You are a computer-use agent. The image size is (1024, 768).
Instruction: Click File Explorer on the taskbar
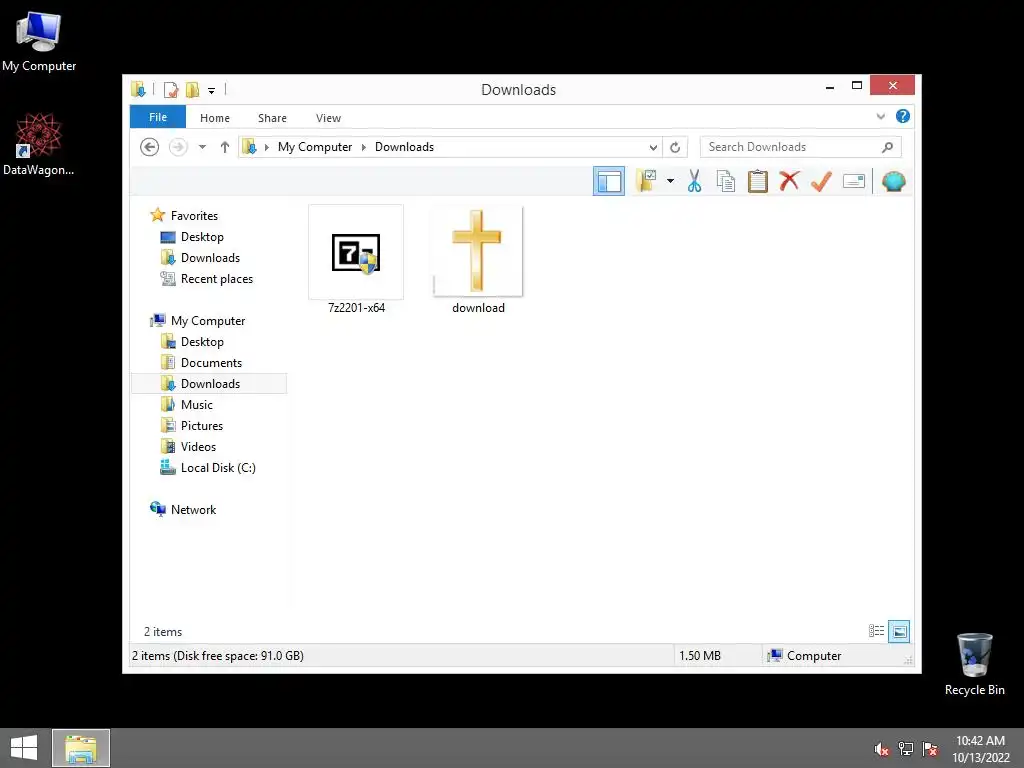click(81, 748)
